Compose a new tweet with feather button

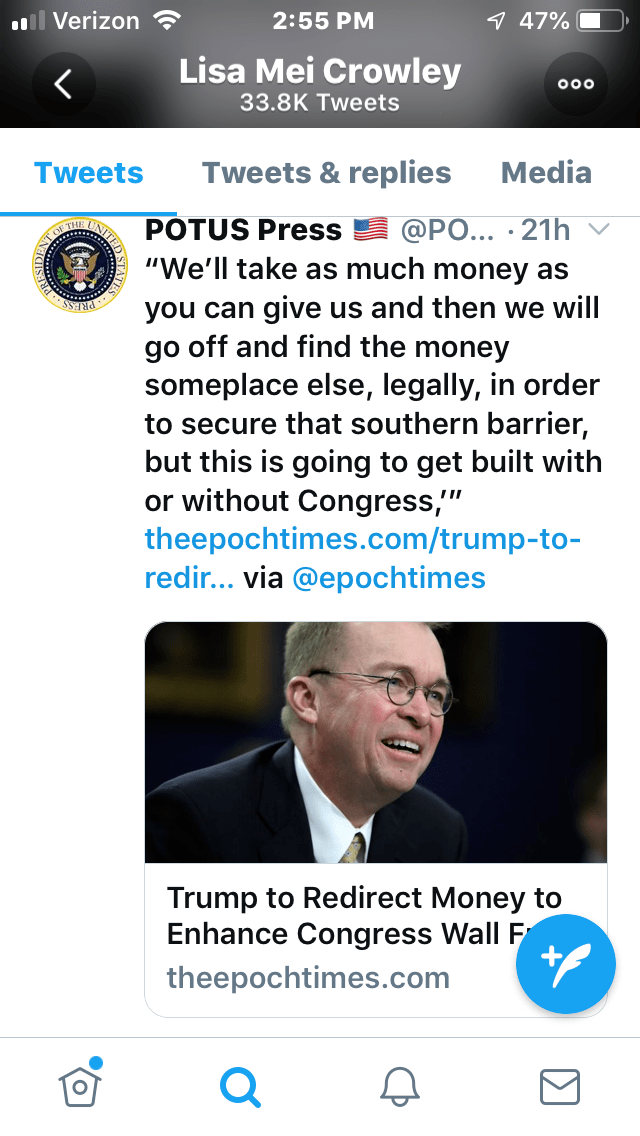point(565,964)
